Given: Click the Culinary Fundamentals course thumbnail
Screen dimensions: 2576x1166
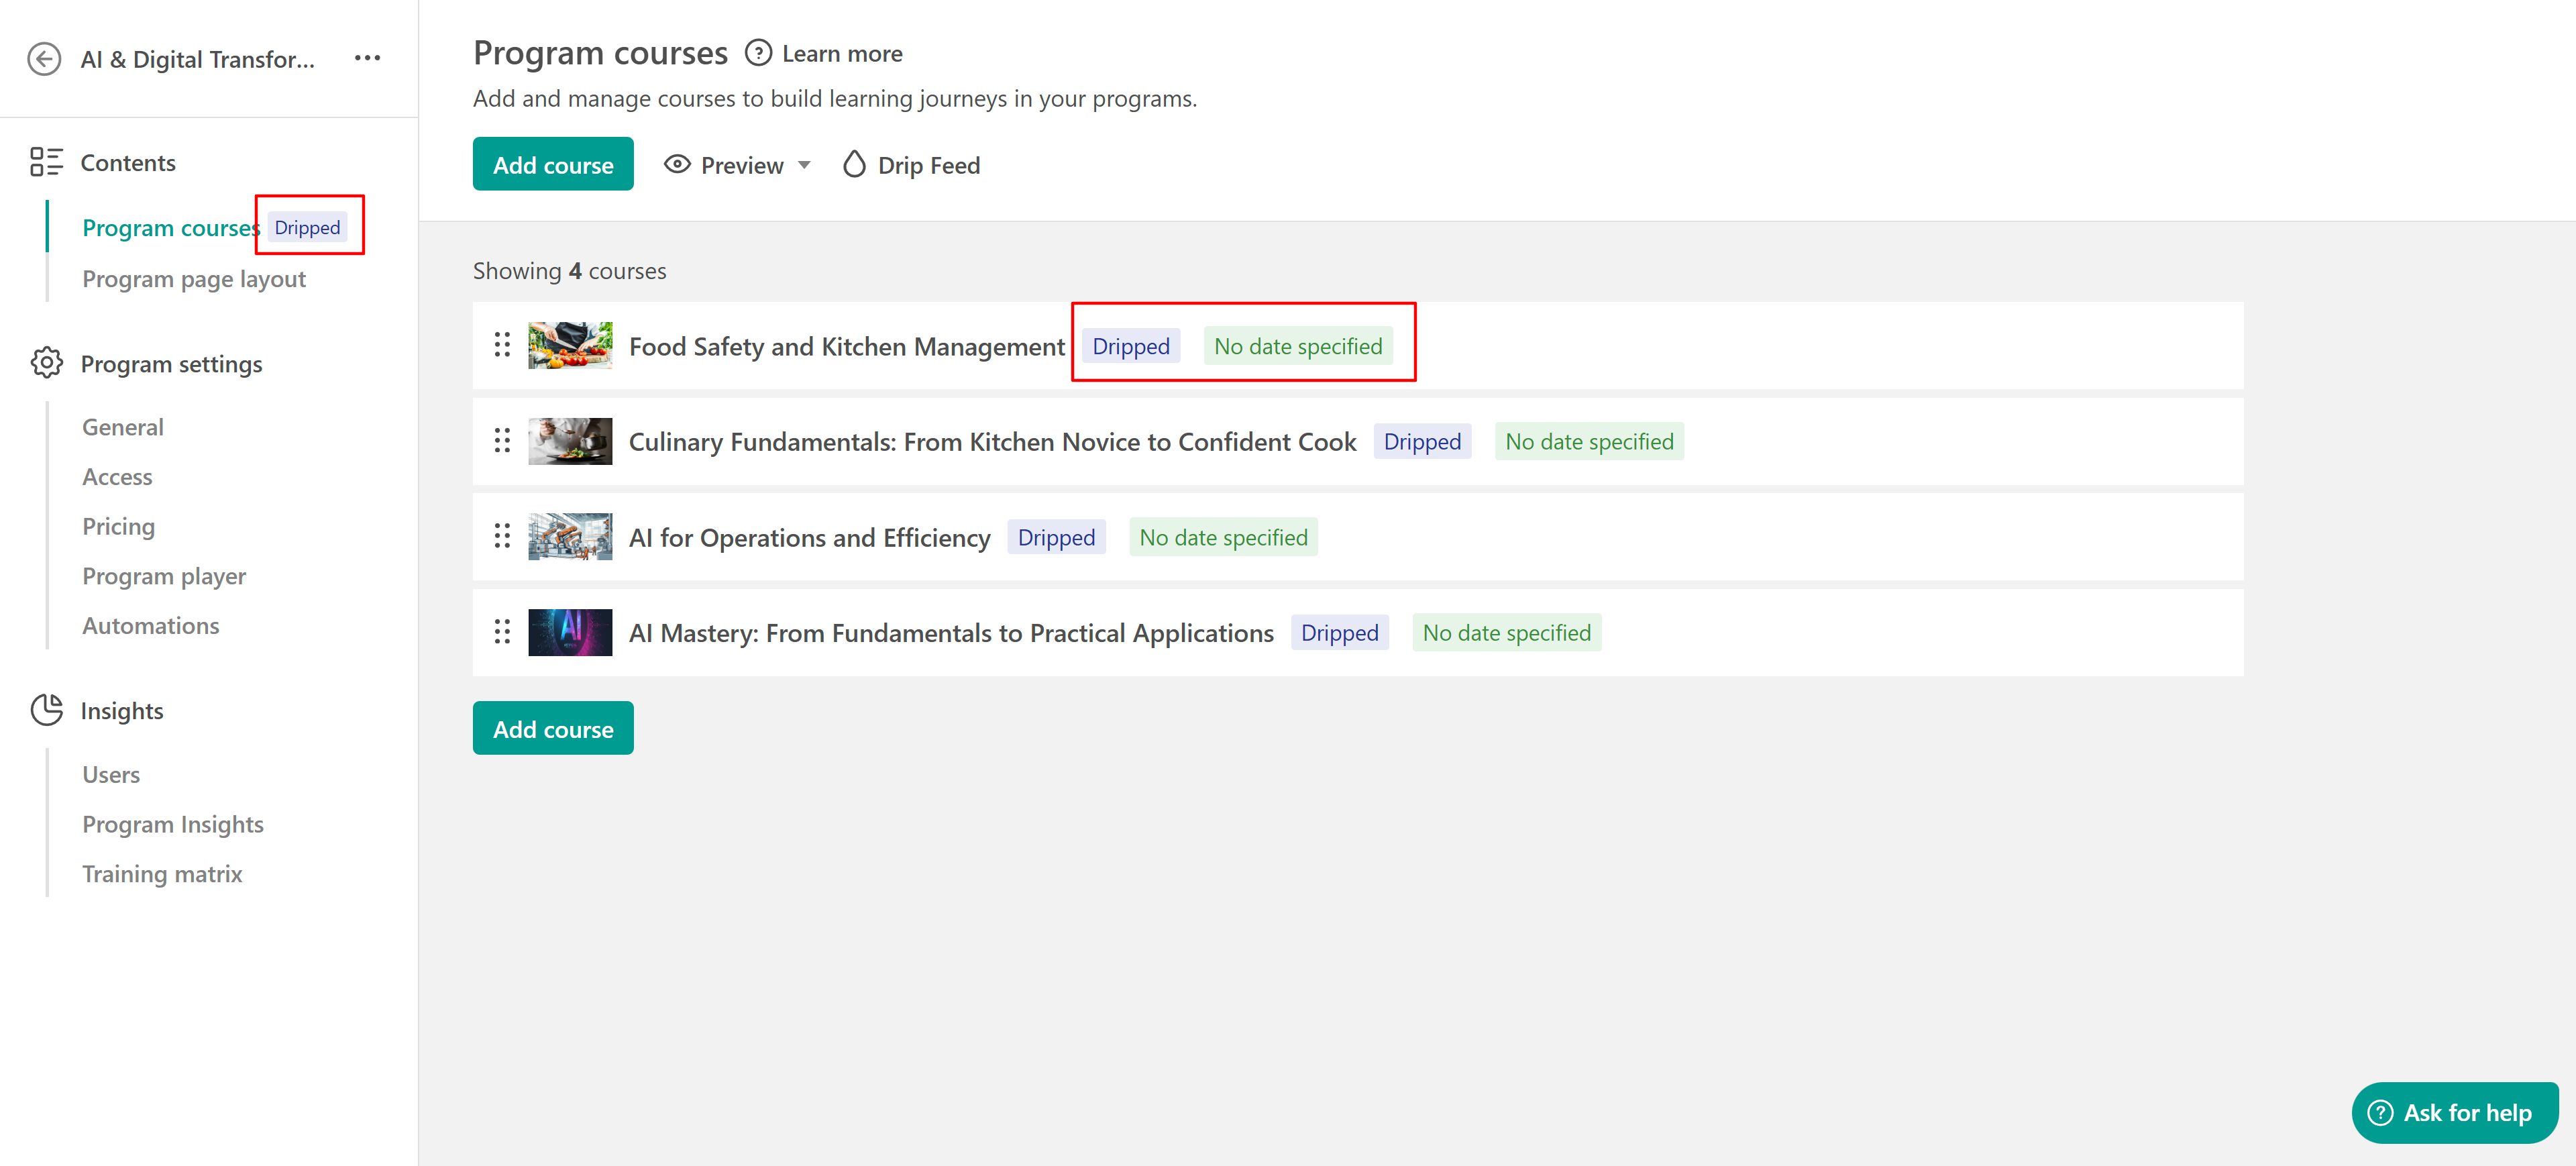Looking at the screenshot, I should 569,441.
